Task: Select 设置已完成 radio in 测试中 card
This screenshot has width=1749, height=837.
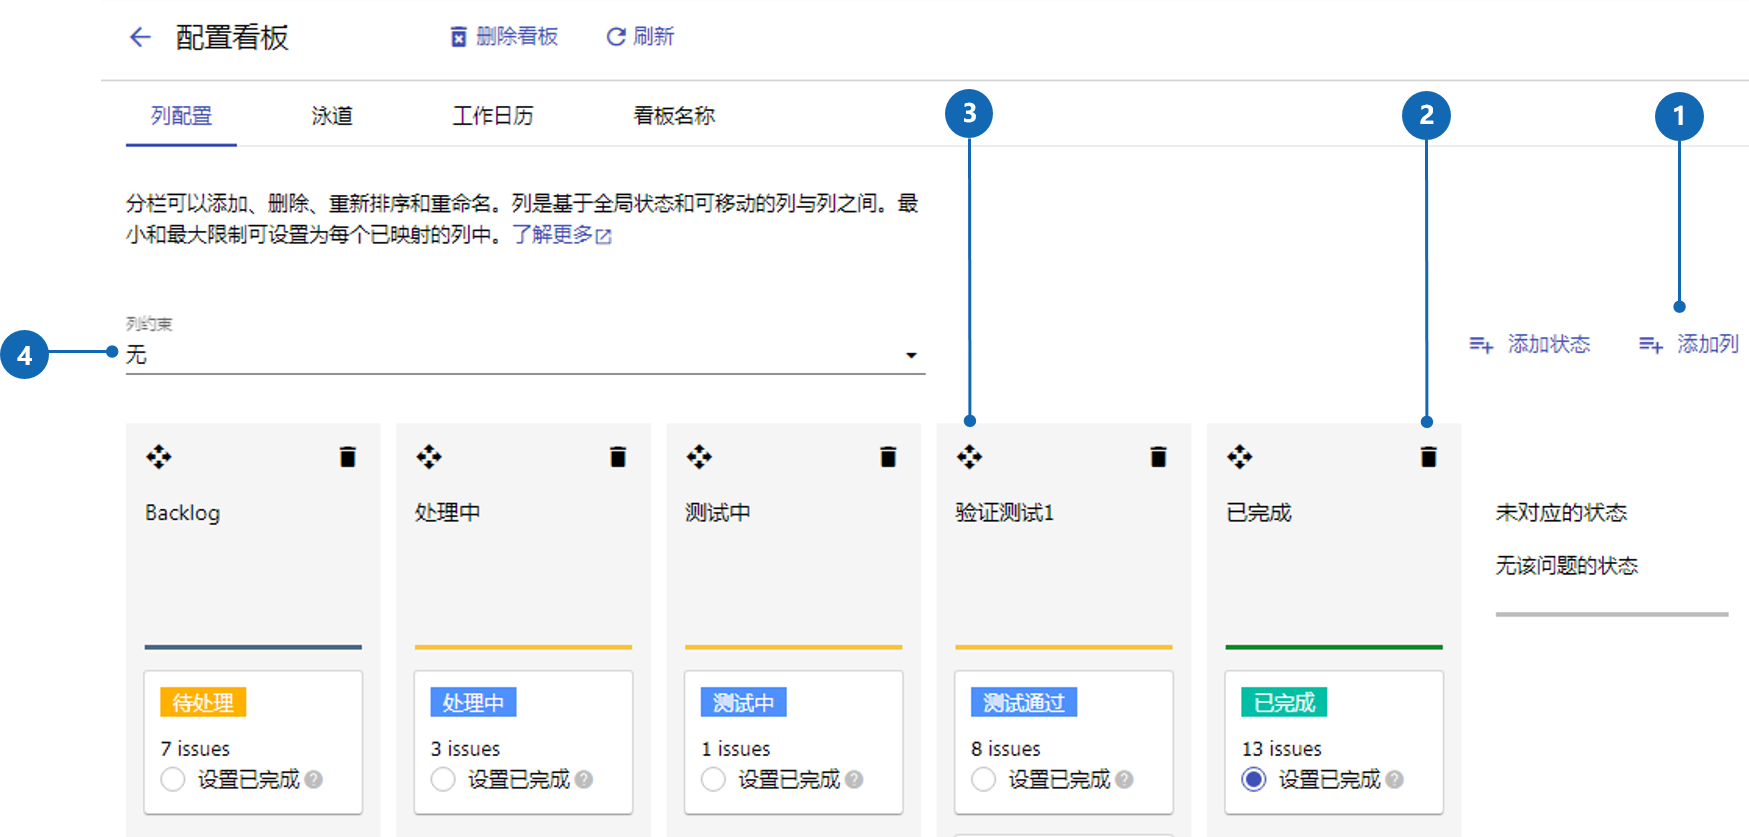Action: tap(713, 779)
